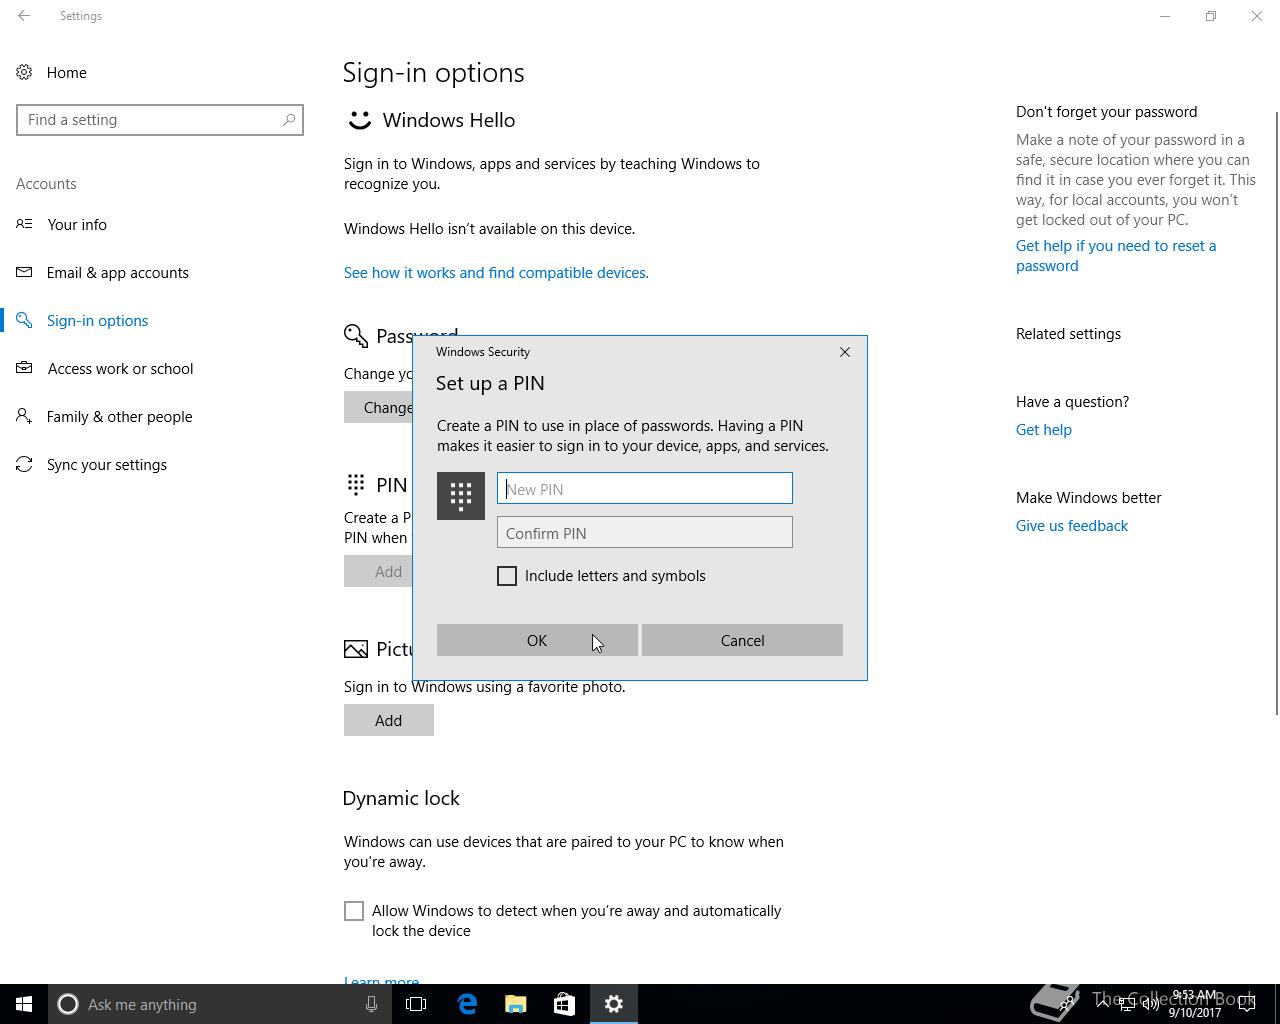Click the Find a setting search box

[x=160, y=120]
